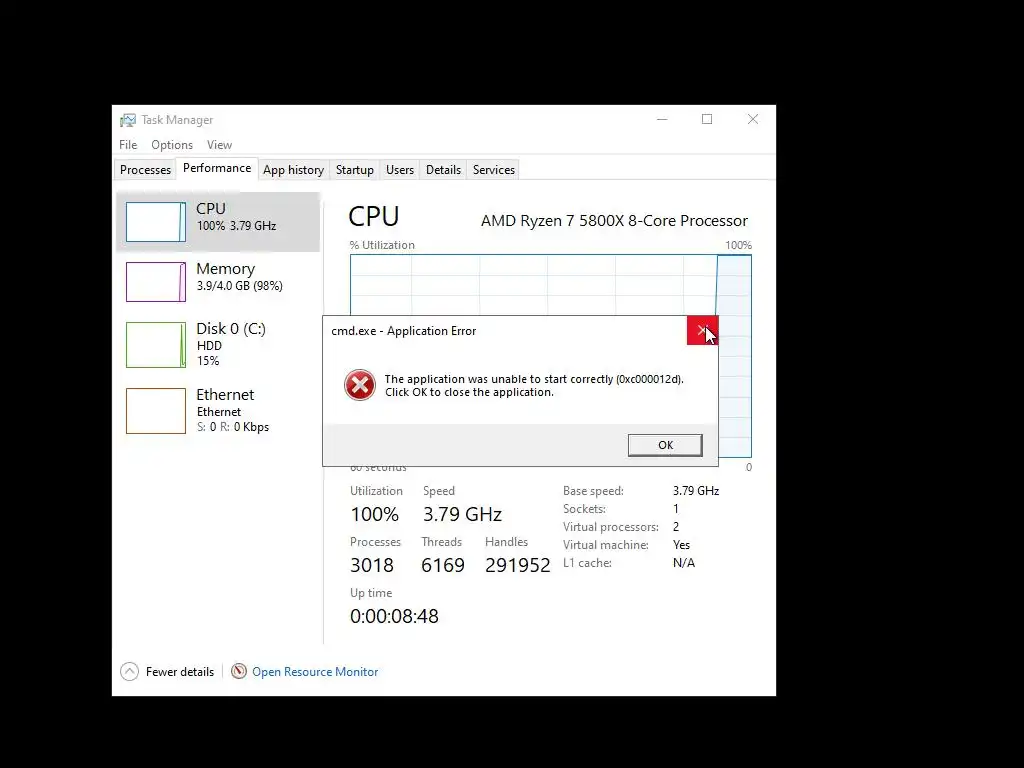This screenshot has width=1024, height=768.
Task: Click the AMD Ryzen 7 5800X processor name
Action: (x=614, y=221)
